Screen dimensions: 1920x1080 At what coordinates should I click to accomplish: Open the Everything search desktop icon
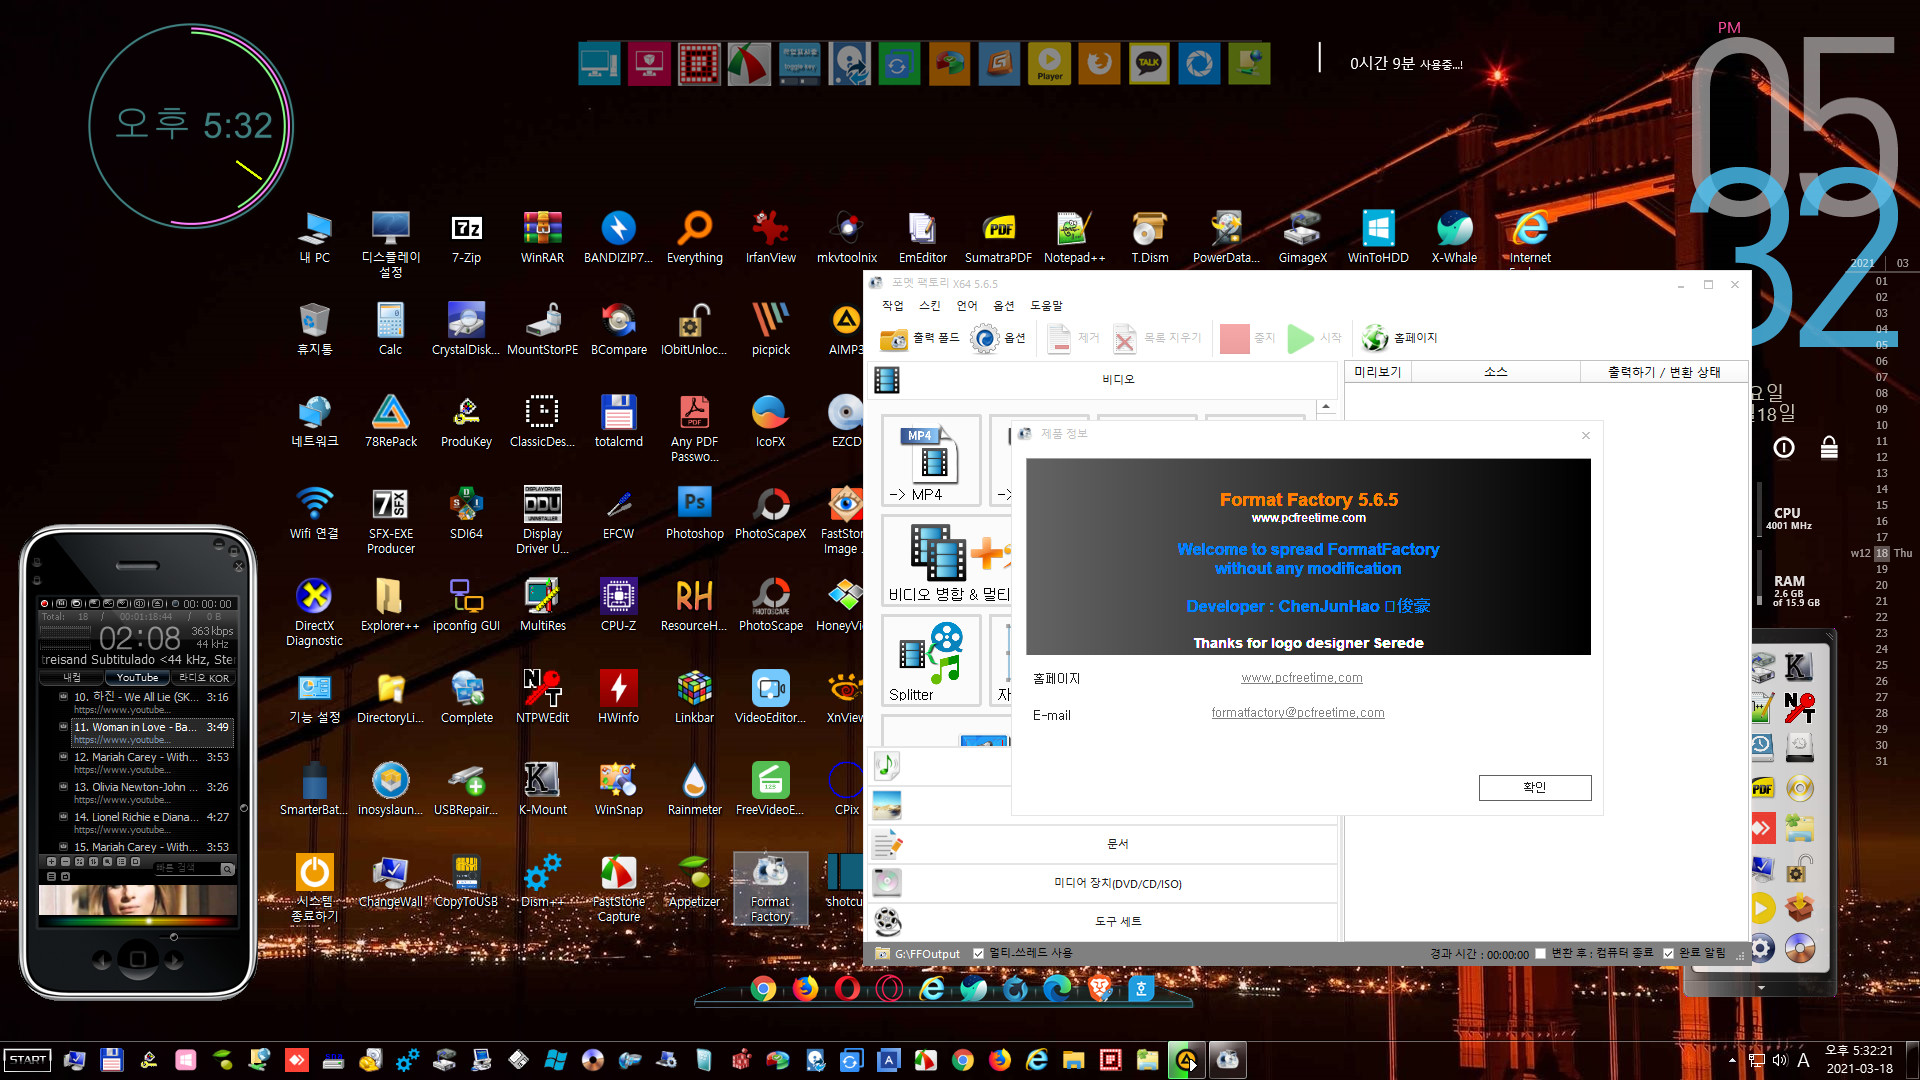(695, 238)
